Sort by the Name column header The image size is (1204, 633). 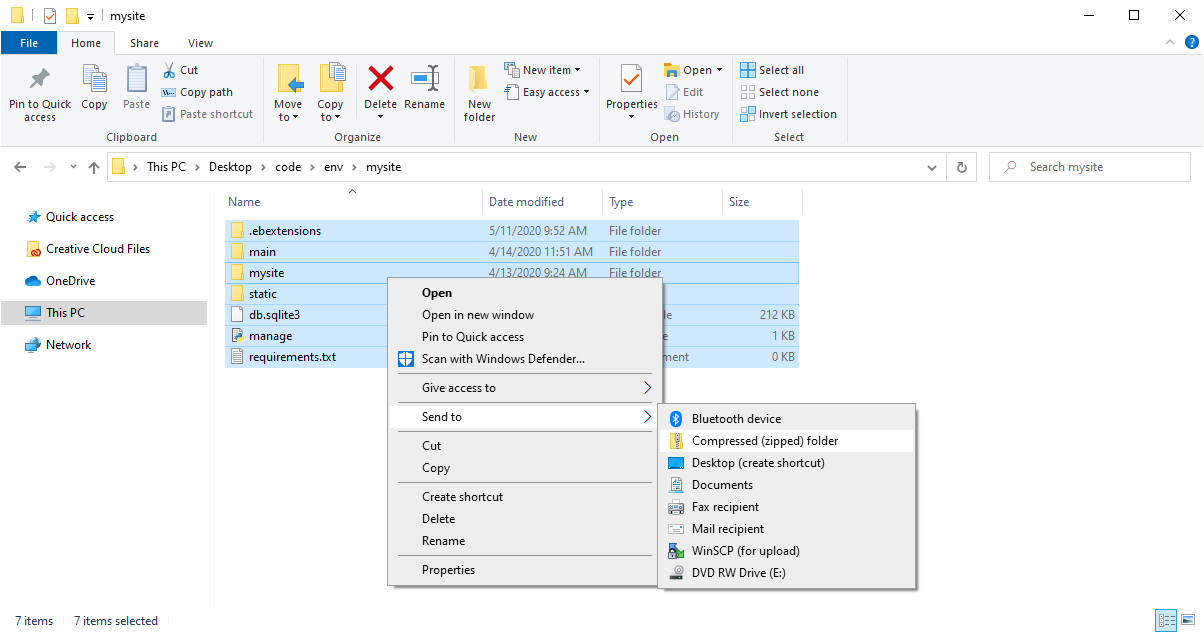[x=354, y=202]
